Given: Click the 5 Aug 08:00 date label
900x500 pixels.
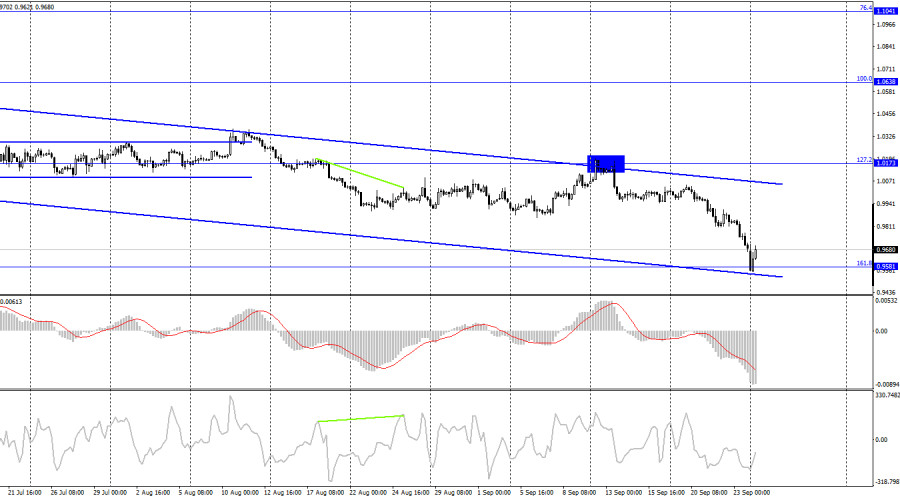Looking at the screenshot, I should tap(195, 493).
